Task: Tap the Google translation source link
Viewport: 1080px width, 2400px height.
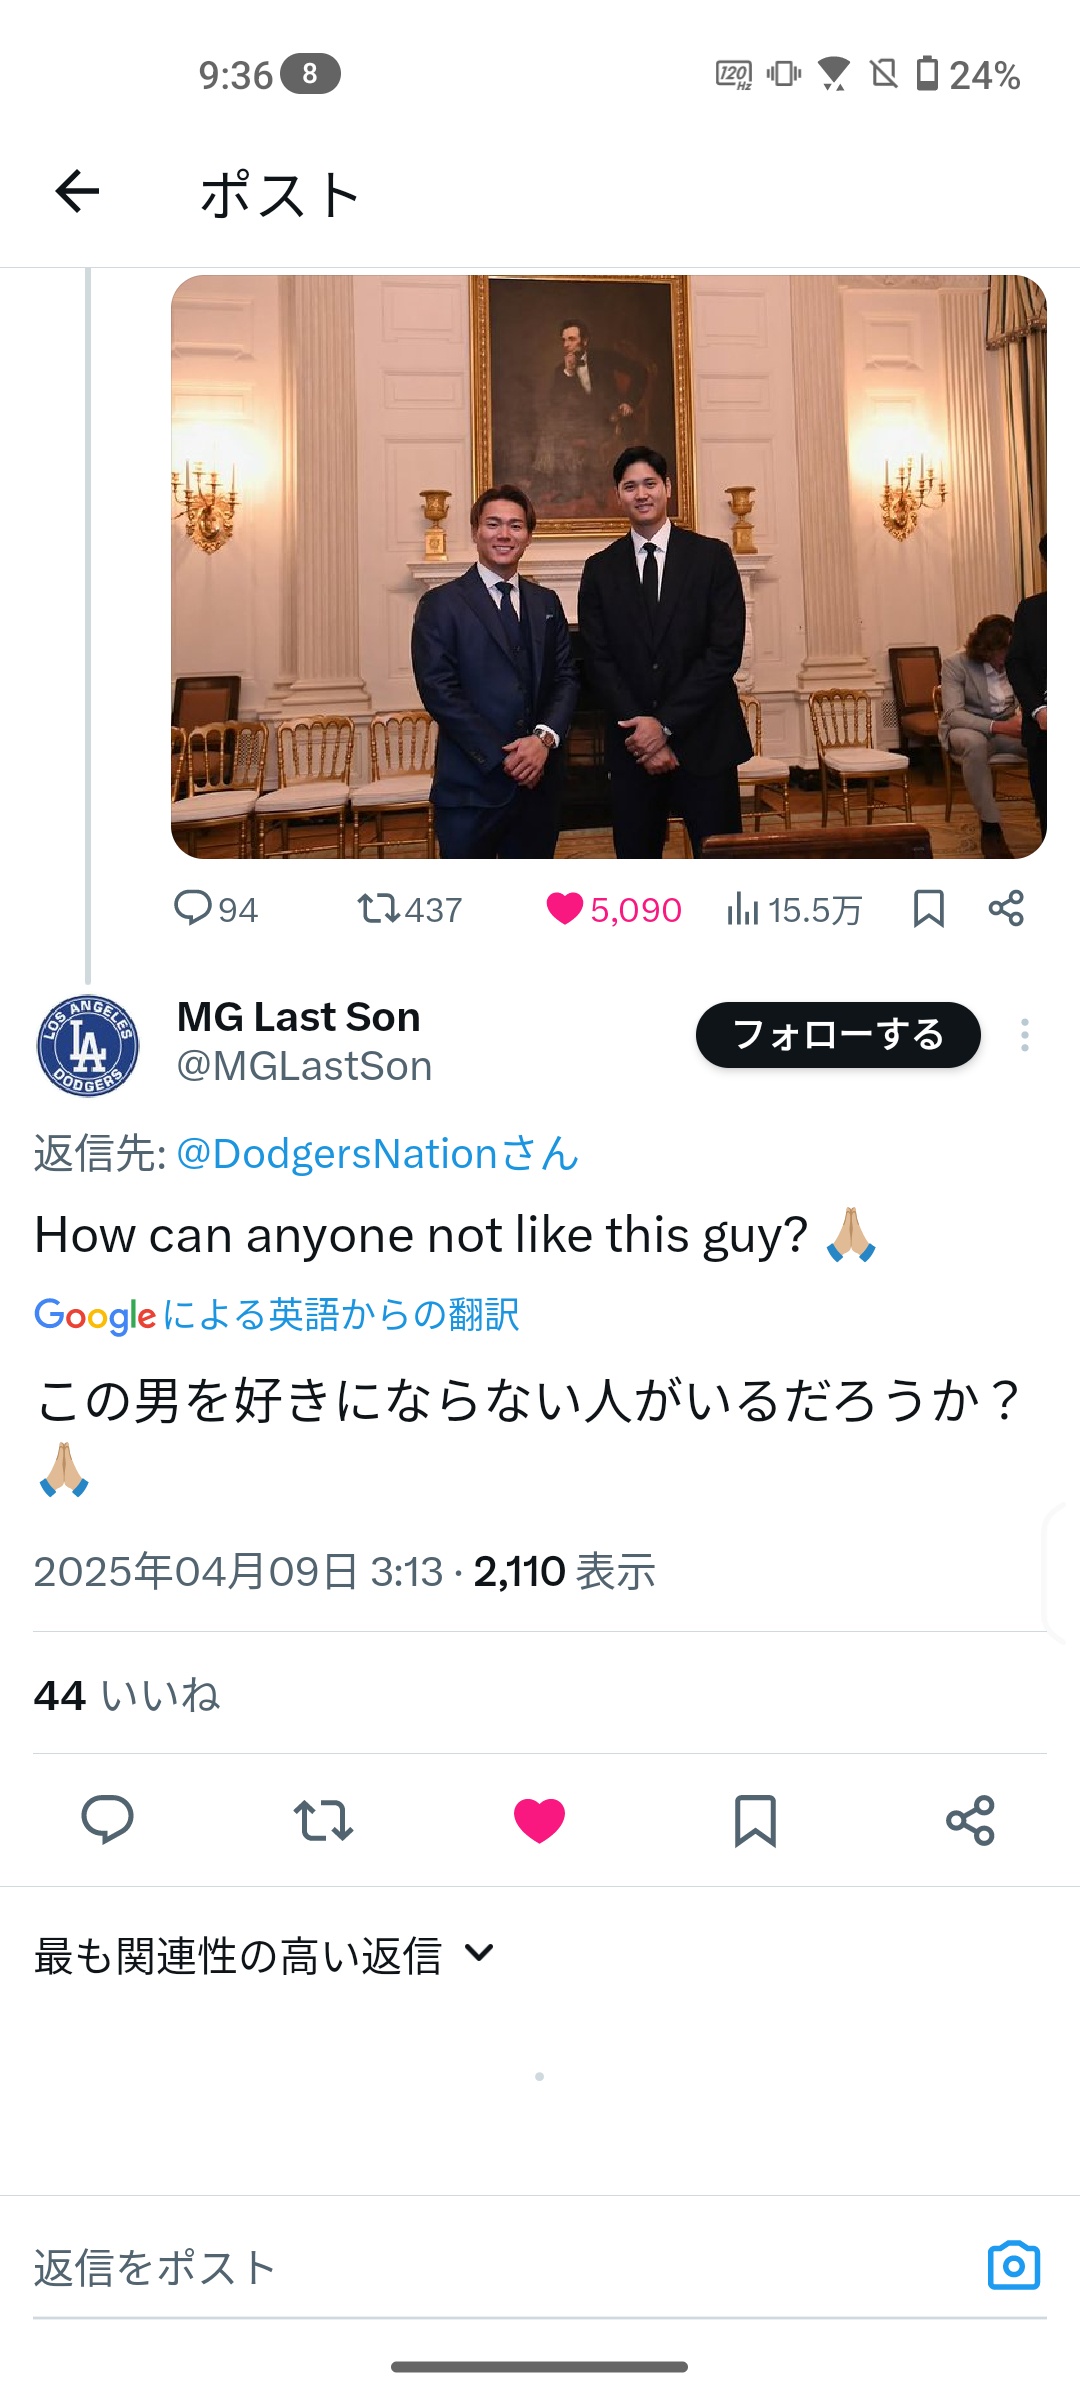Action: pos(277,1315)
